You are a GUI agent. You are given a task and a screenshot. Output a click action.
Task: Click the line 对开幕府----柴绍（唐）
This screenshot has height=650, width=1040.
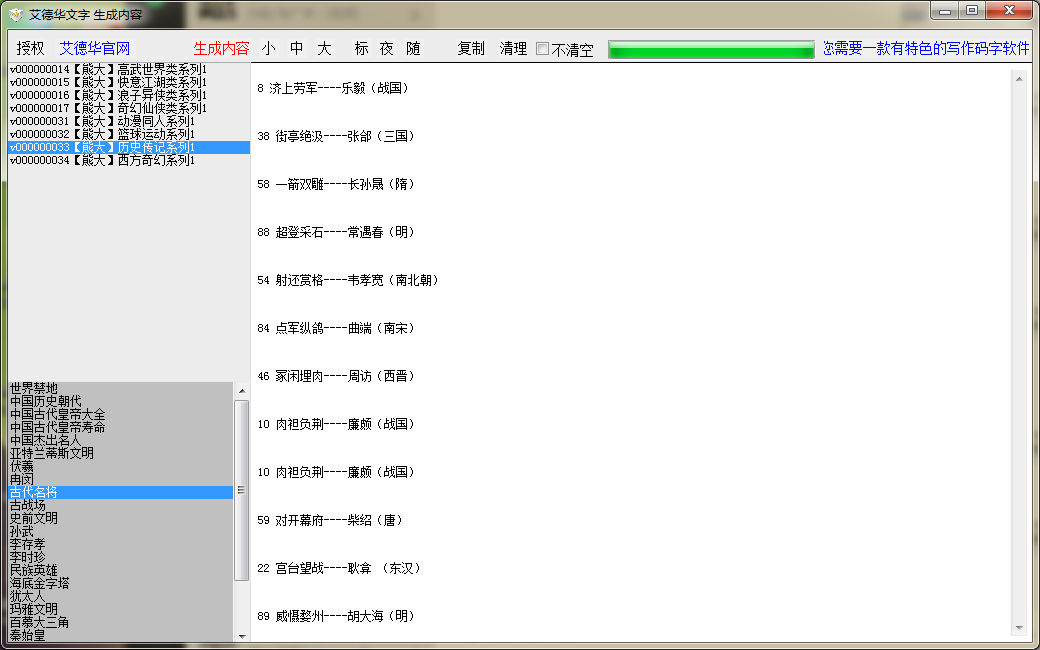tap(331, 521)
